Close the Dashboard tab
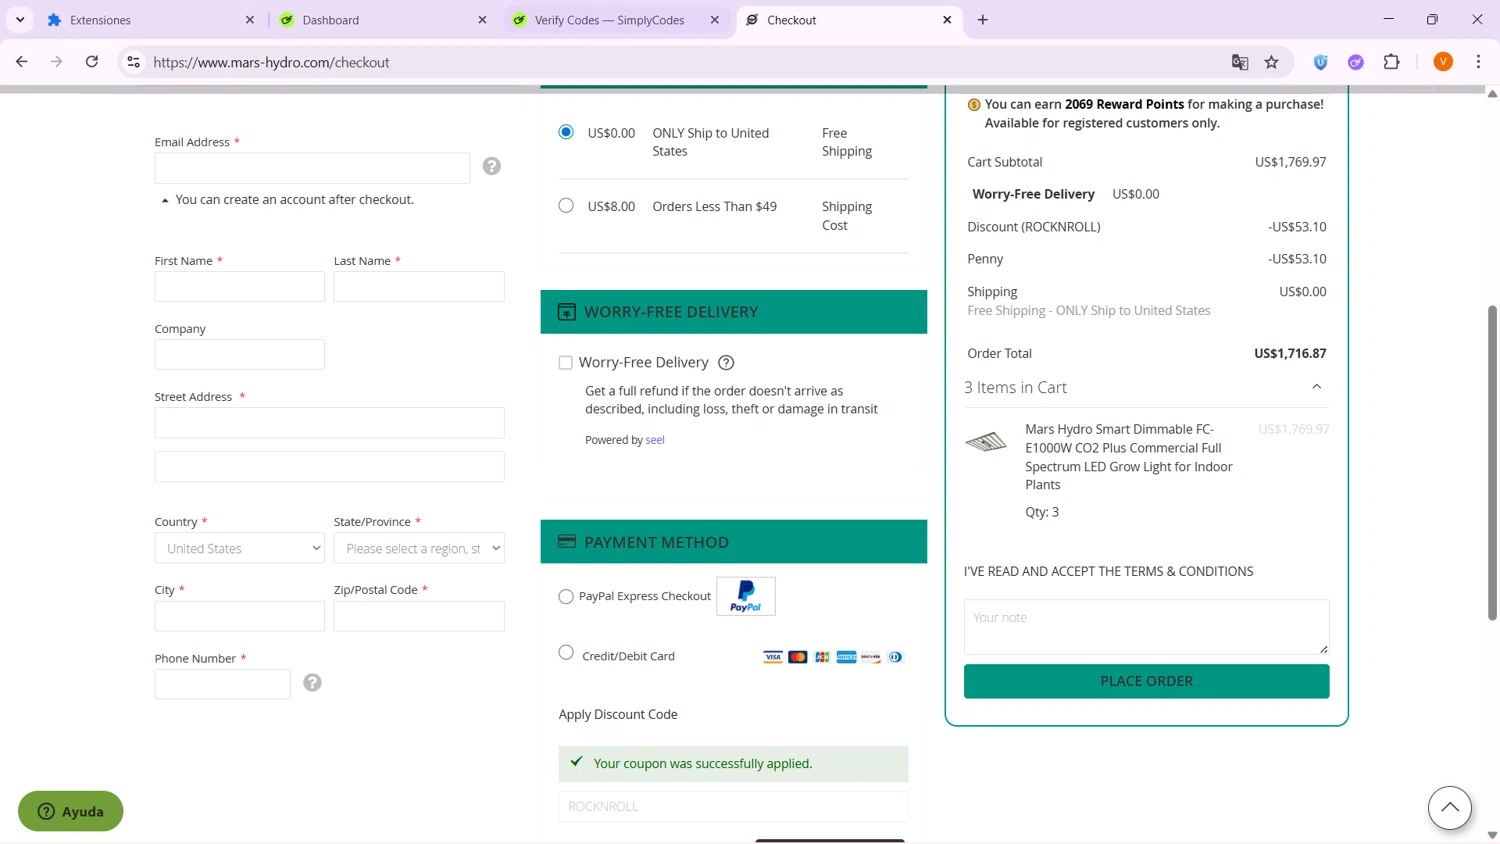This screenshot has height=844, width=1500. [x=482, y=20]
